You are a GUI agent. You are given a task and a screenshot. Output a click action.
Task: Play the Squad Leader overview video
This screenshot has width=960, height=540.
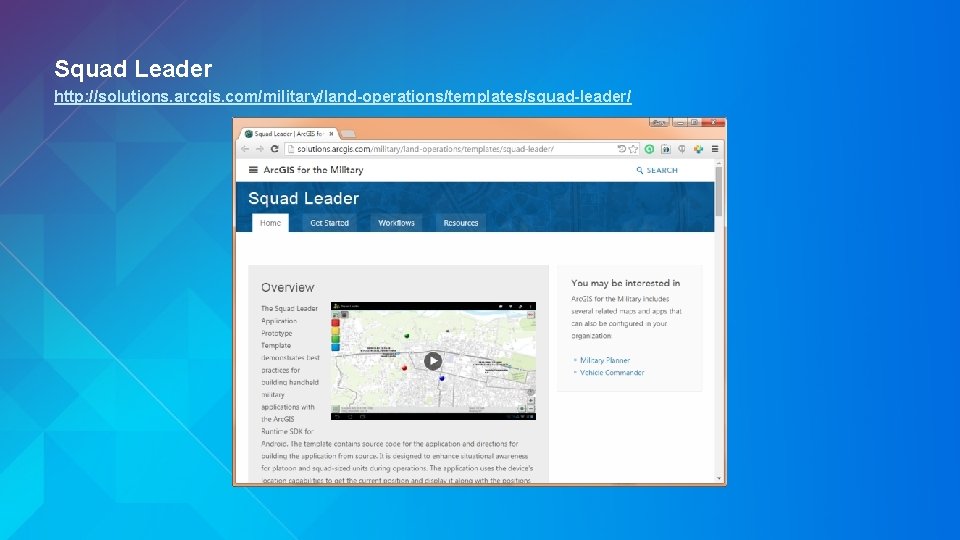[433, 361]
